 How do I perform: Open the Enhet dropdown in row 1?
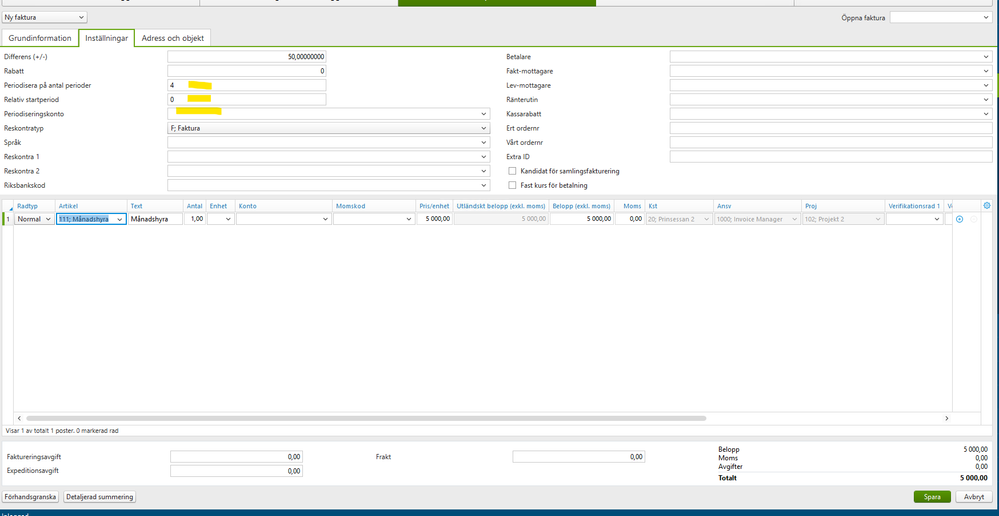click(x=221, y=219)
